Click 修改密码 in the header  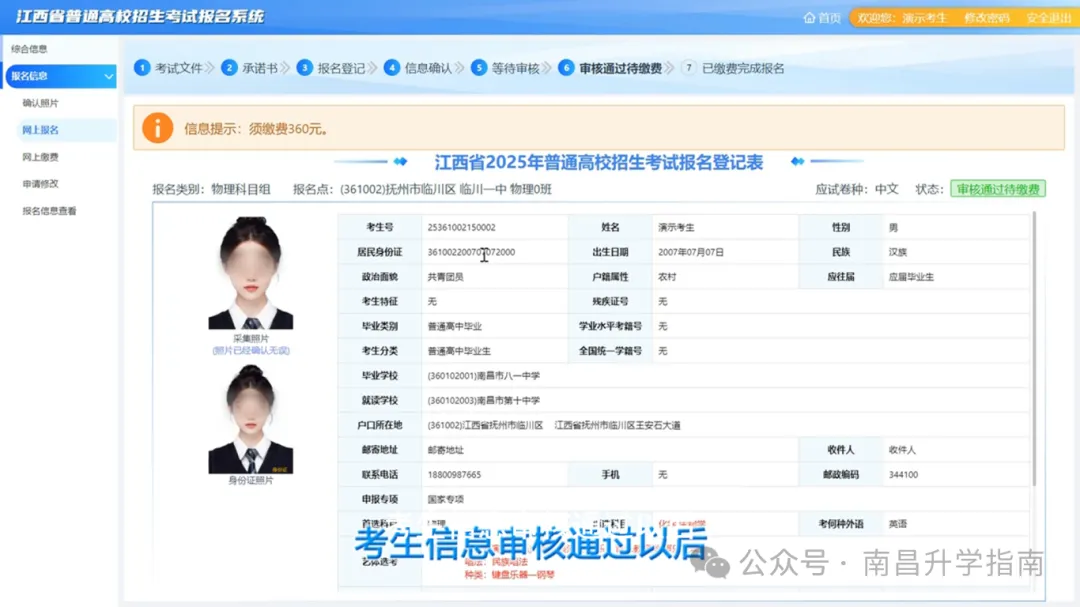click(x=986, y=18)
